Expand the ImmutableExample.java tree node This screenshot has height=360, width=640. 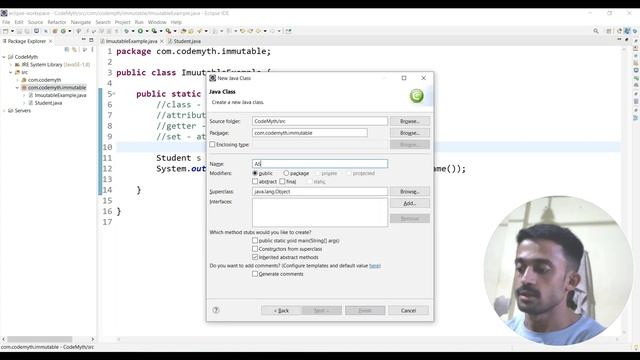(x=24, y=96)
